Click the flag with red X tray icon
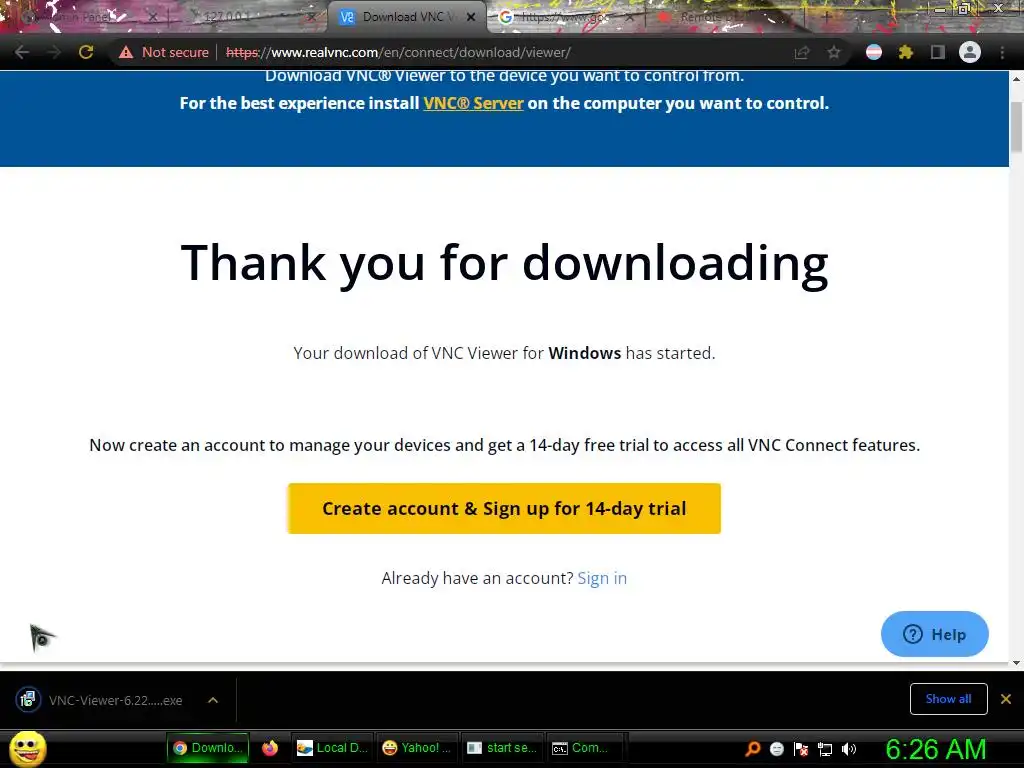Screen dimensions: 1024x768 click(x=801, y=749)
